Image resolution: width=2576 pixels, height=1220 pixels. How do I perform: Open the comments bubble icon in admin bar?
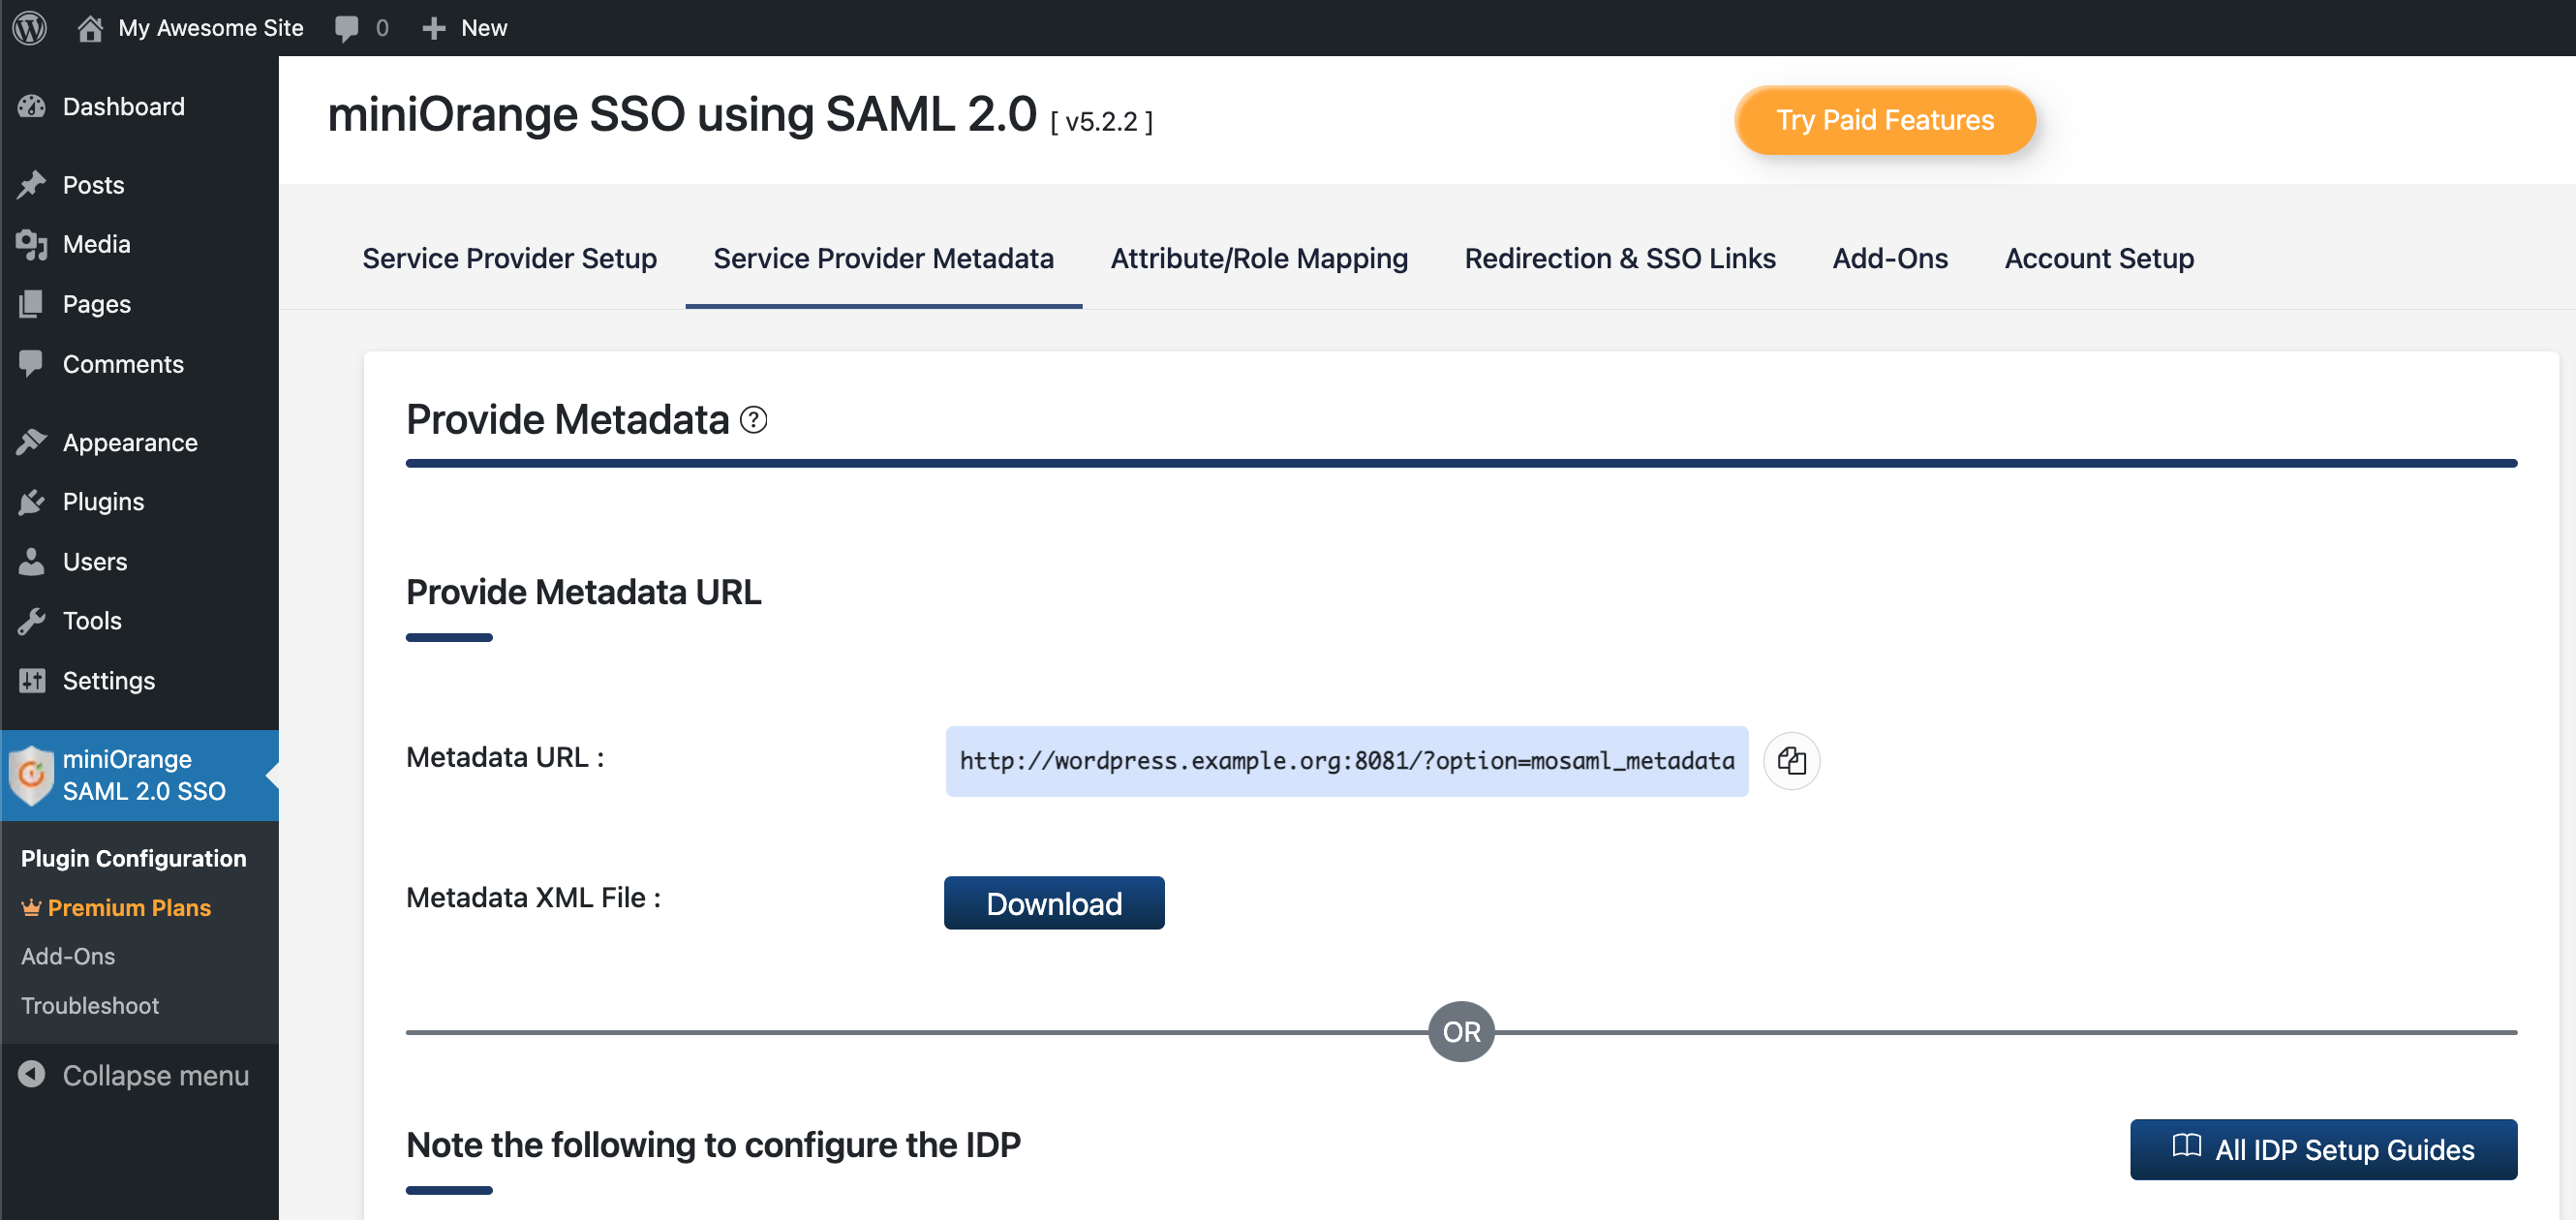click(346, 28)
